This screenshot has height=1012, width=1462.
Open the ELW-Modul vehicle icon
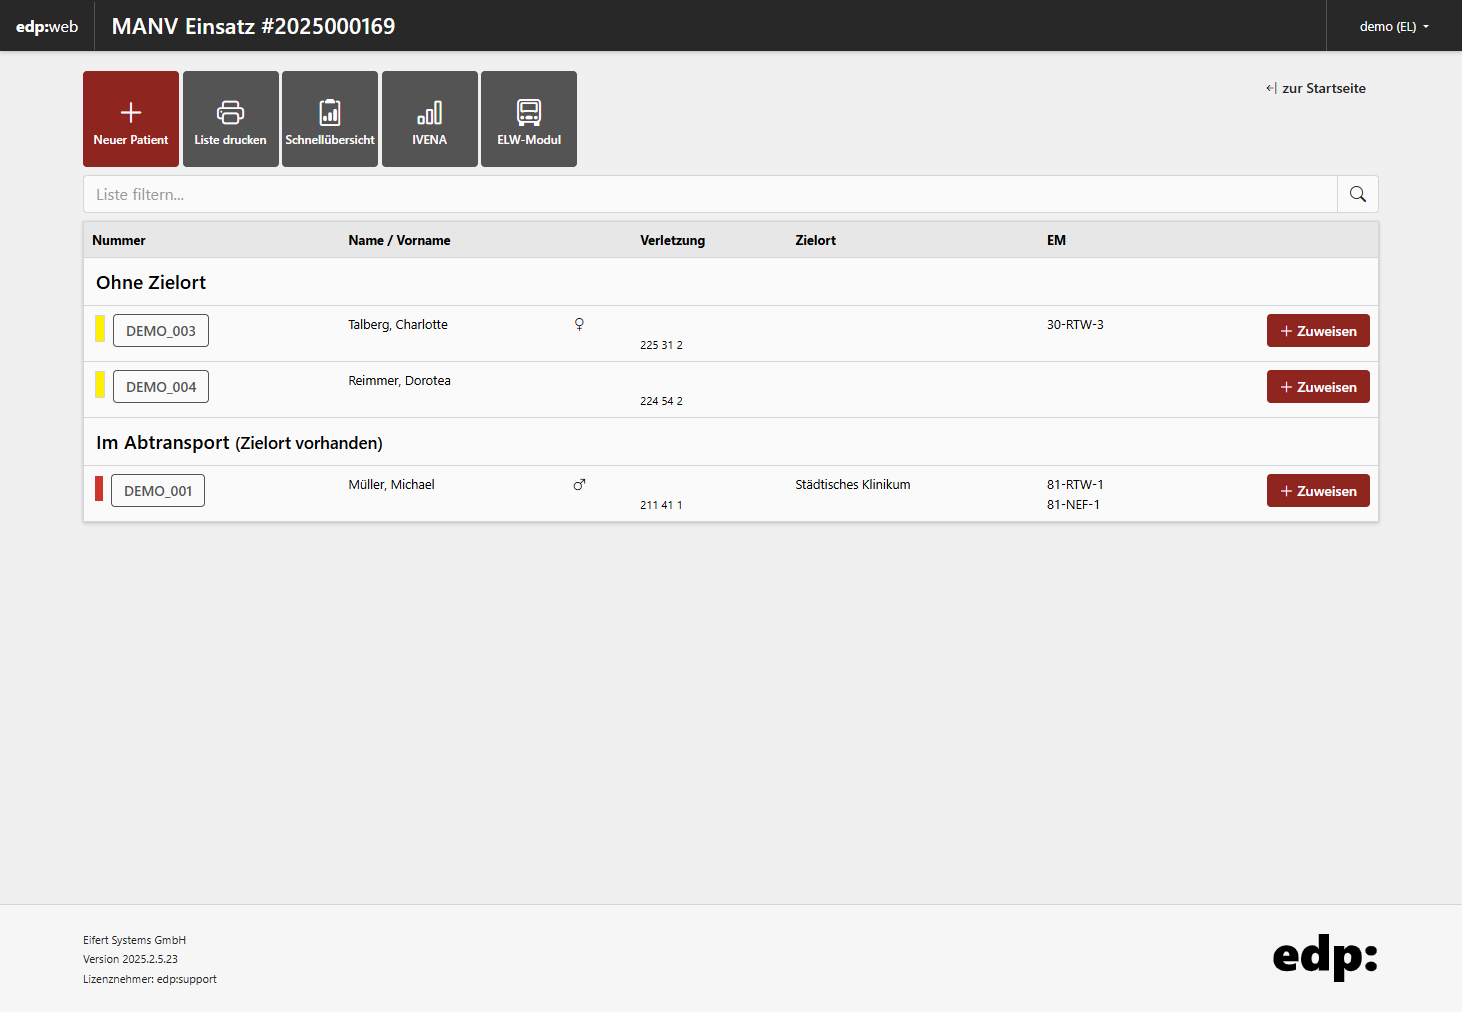529,113
